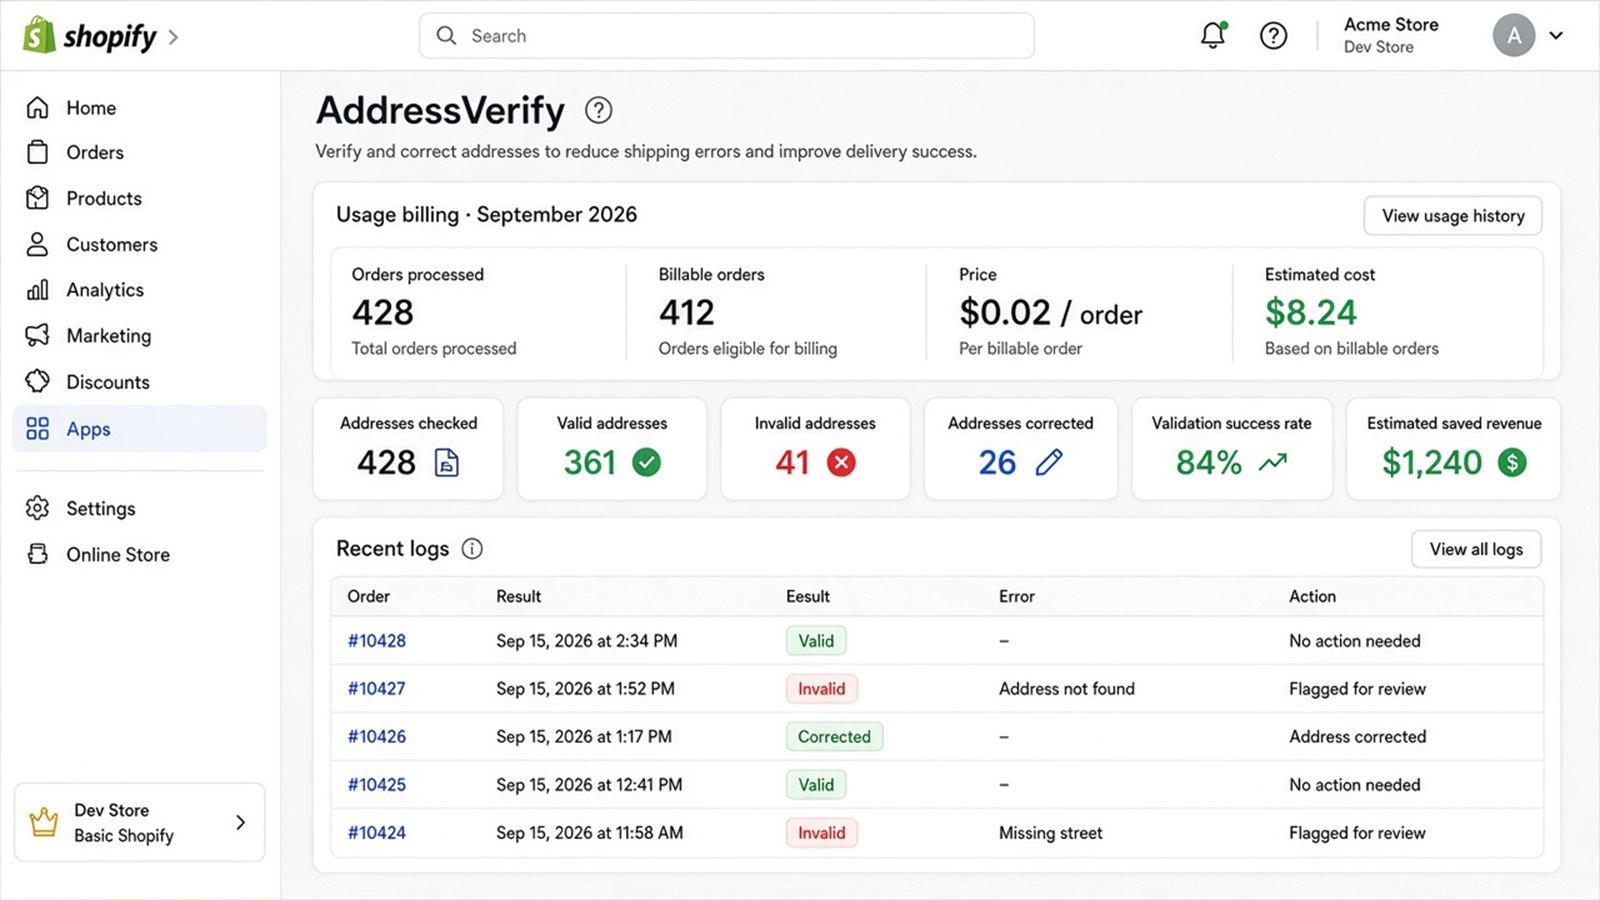Click Invalid badge on order #10427
The image size is (1600, 900).
coord(821,689)
